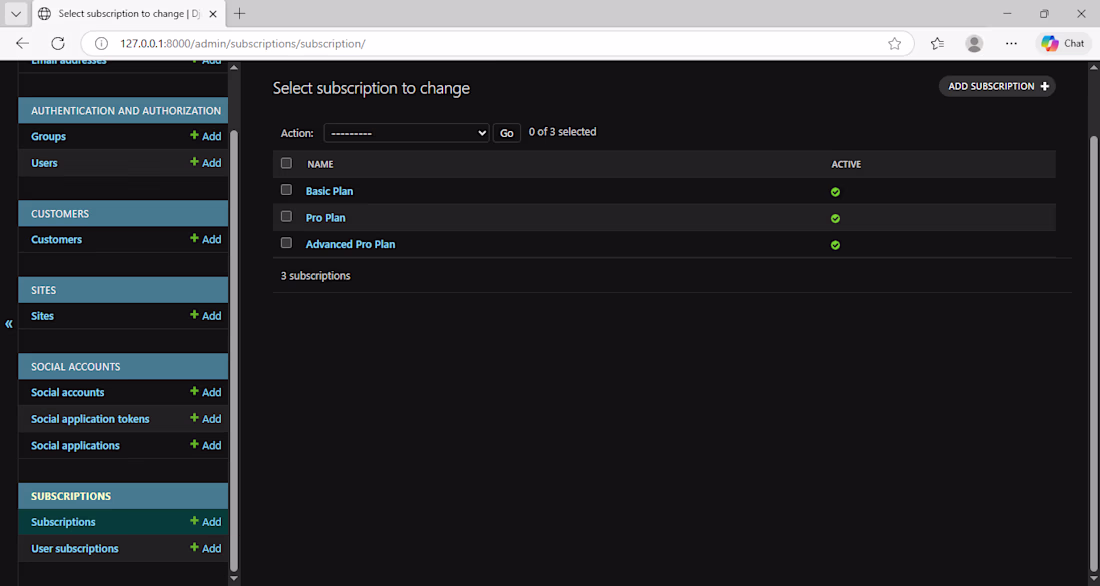Open the tab search dropdown arrow
Image resolution: width=1100 pixels, height=586 pixels.
click(15, 13)
